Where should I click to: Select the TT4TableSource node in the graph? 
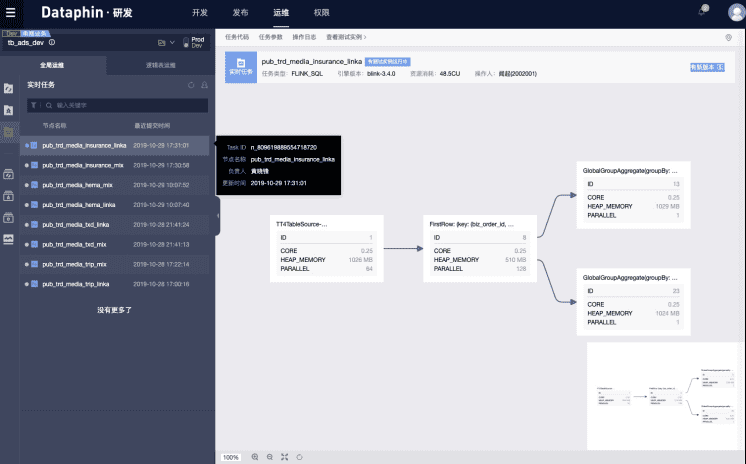327,248
